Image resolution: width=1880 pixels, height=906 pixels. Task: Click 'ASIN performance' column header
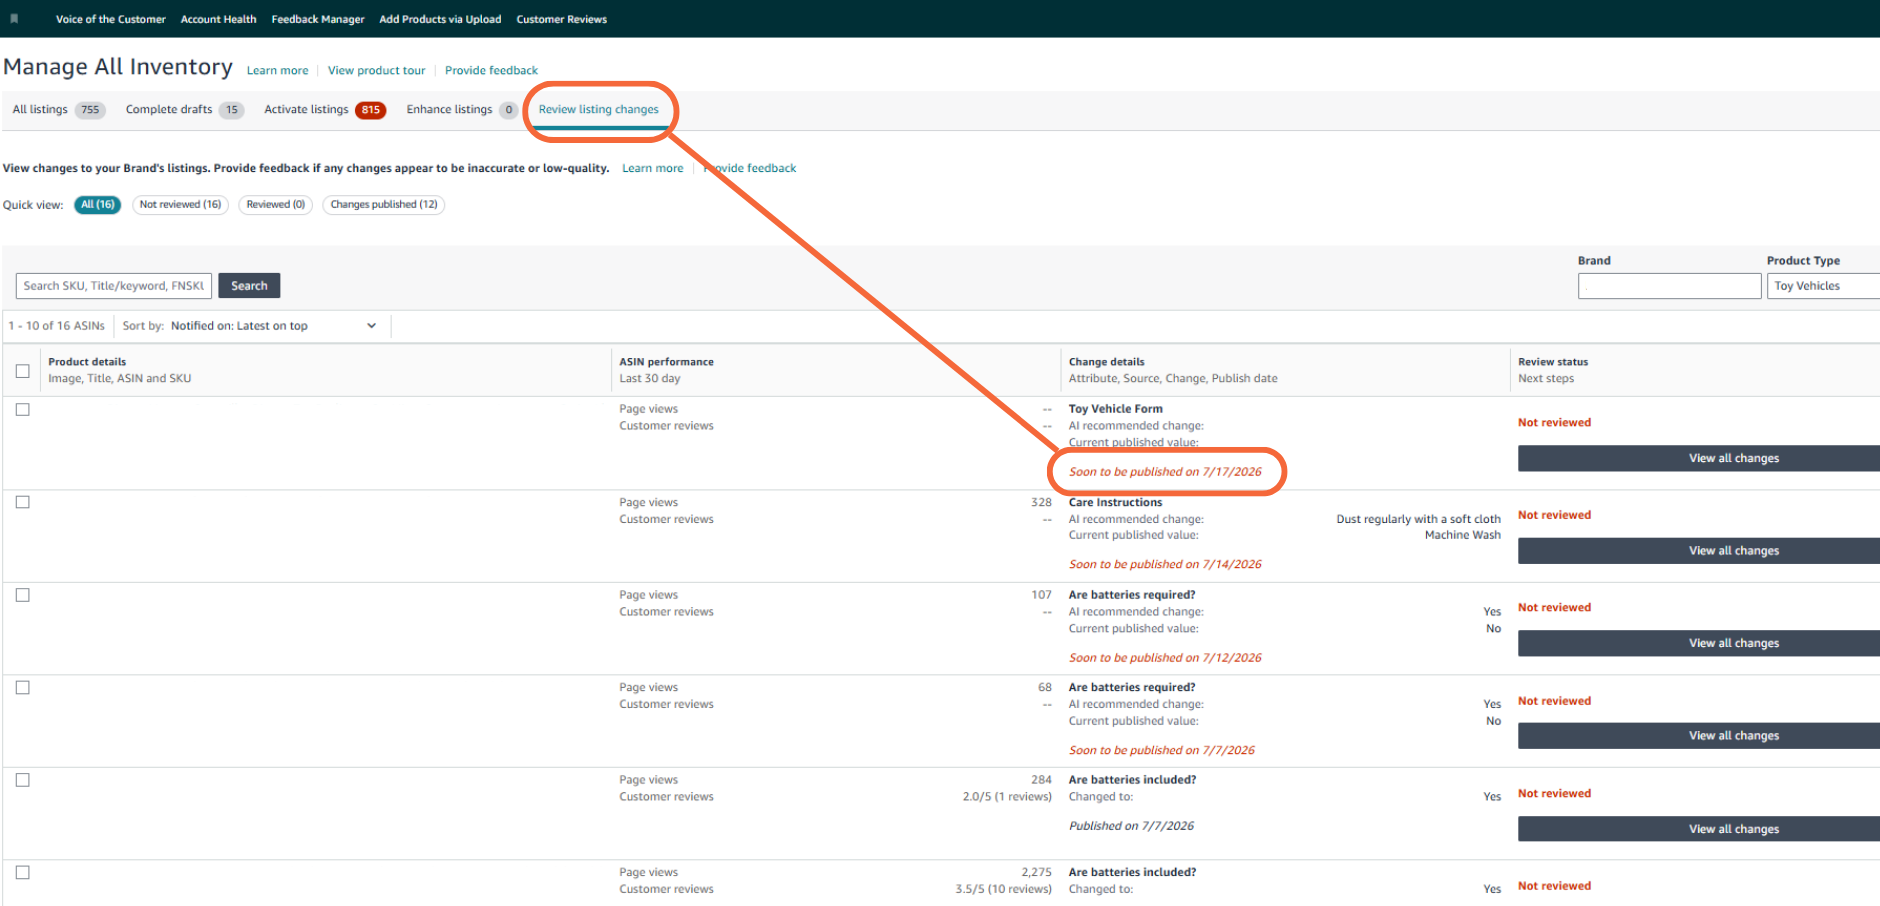666,362
